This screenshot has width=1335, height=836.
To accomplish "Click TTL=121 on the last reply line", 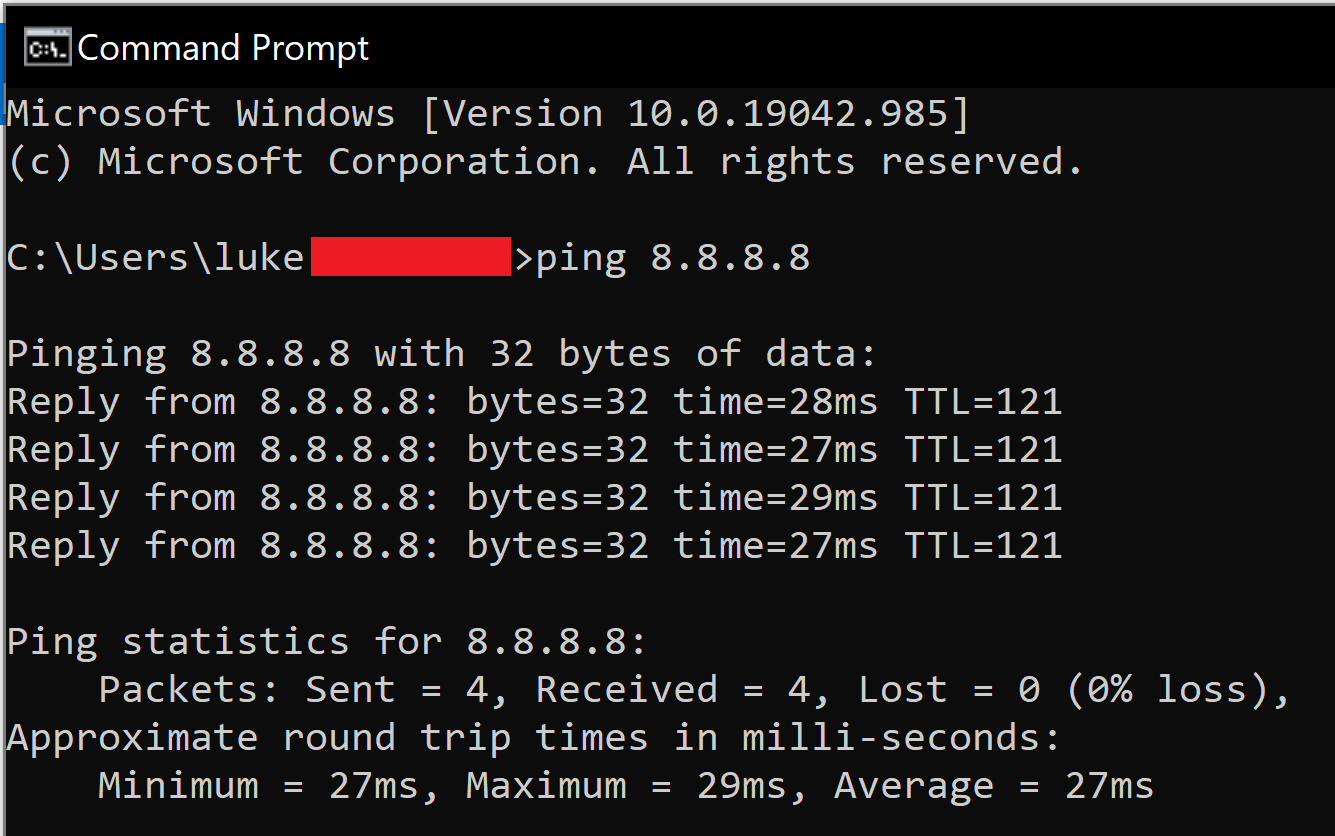I will [x=983, y=546].
